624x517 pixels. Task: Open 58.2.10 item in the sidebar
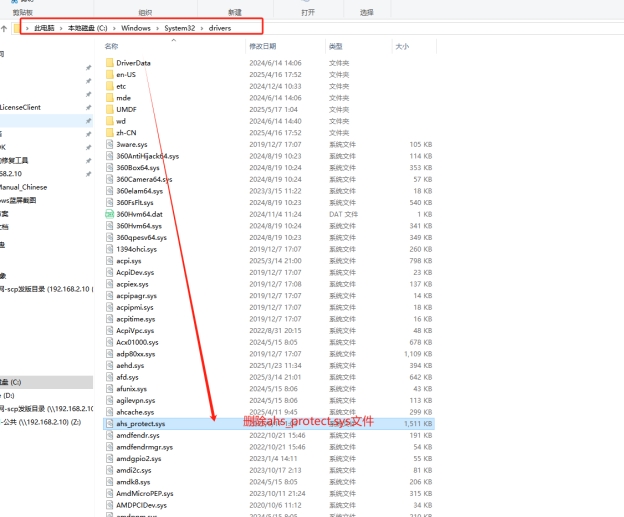(x=11, y=174)
